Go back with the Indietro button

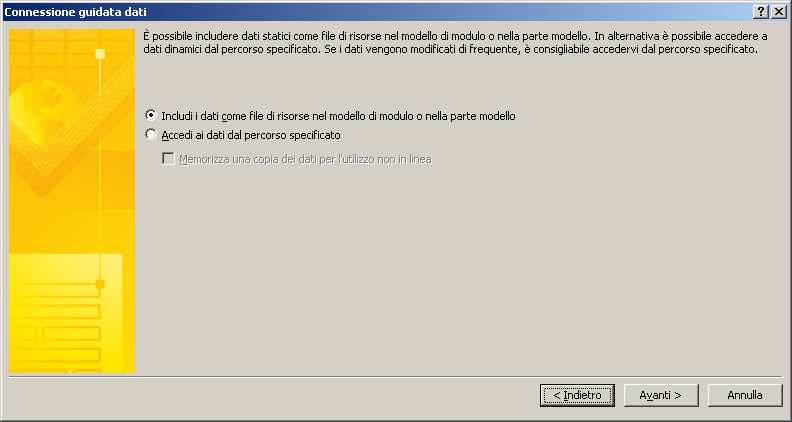(577, 395)
